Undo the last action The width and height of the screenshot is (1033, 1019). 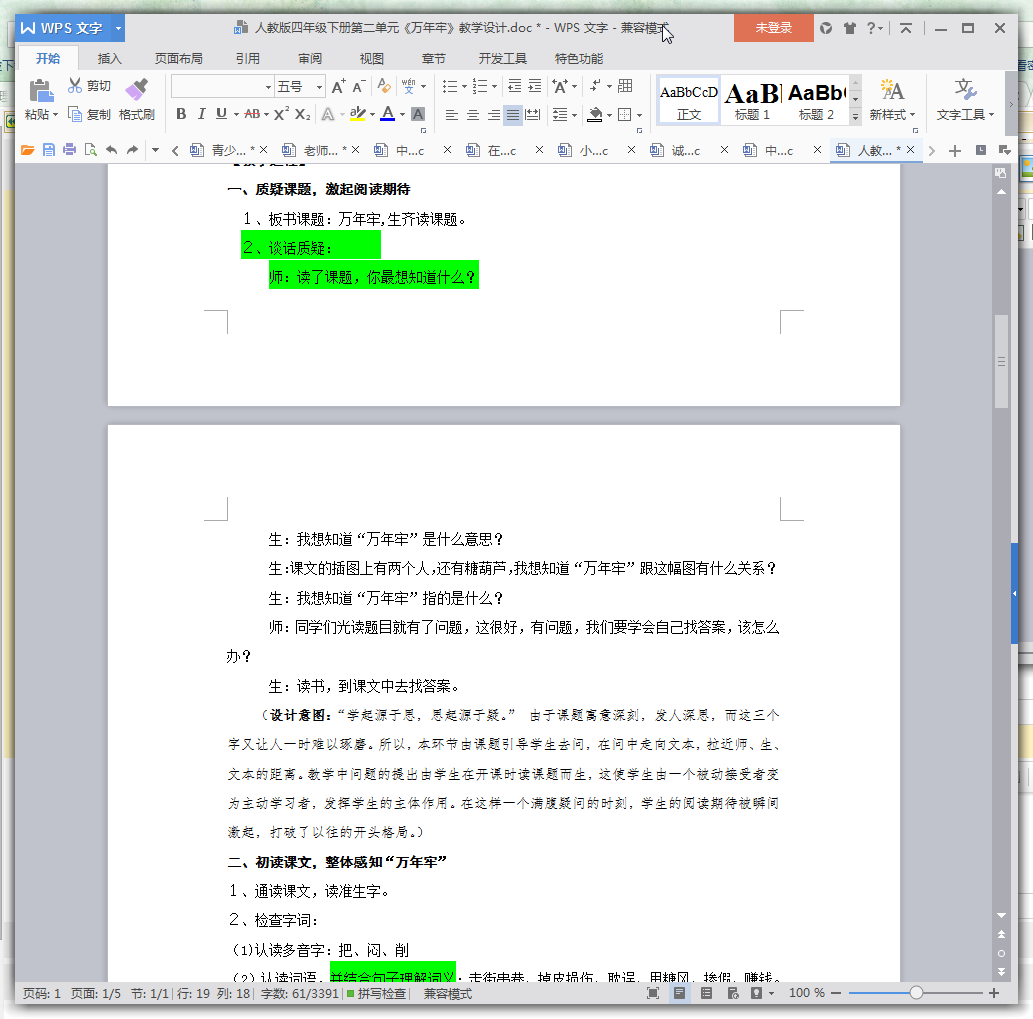click(111, 150)
